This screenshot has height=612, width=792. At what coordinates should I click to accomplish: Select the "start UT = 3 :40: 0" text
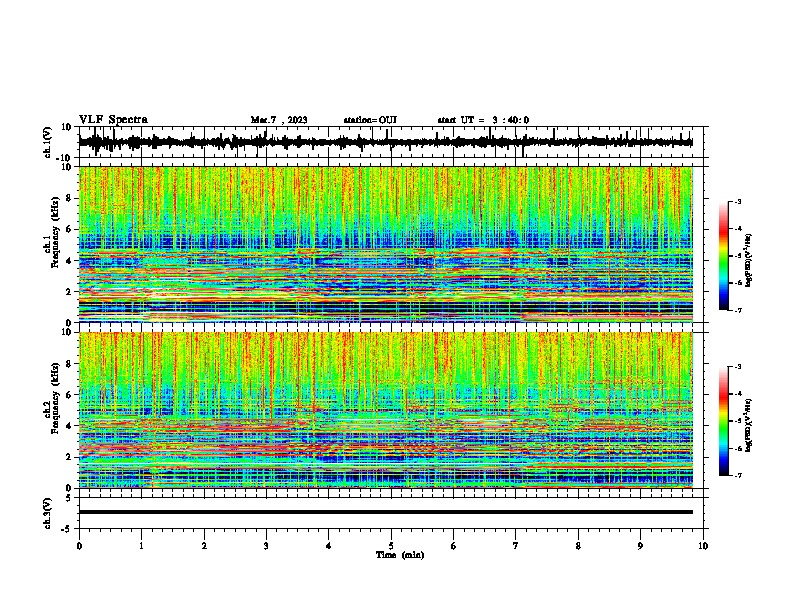[x=483, y=120]
